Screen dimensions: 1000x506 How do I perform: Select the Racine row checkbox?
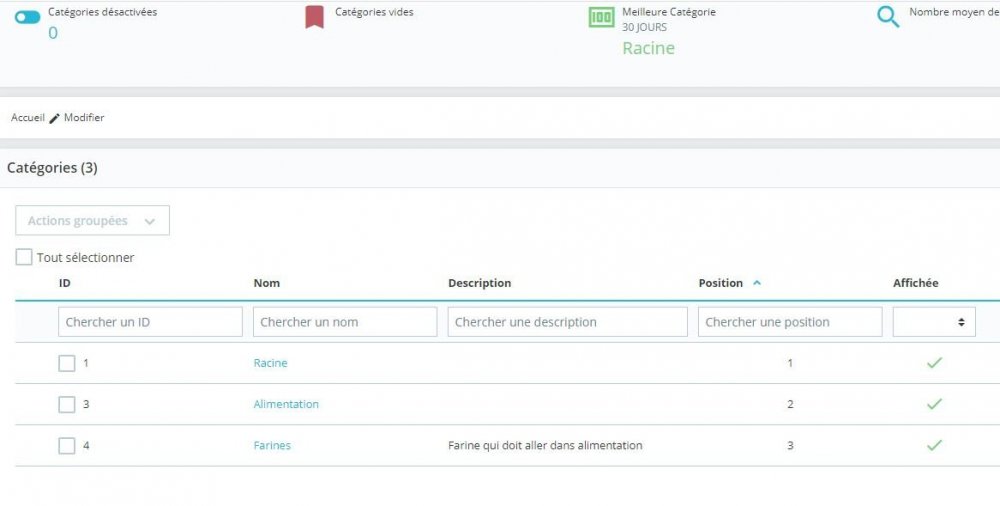[x=67, y=364]
